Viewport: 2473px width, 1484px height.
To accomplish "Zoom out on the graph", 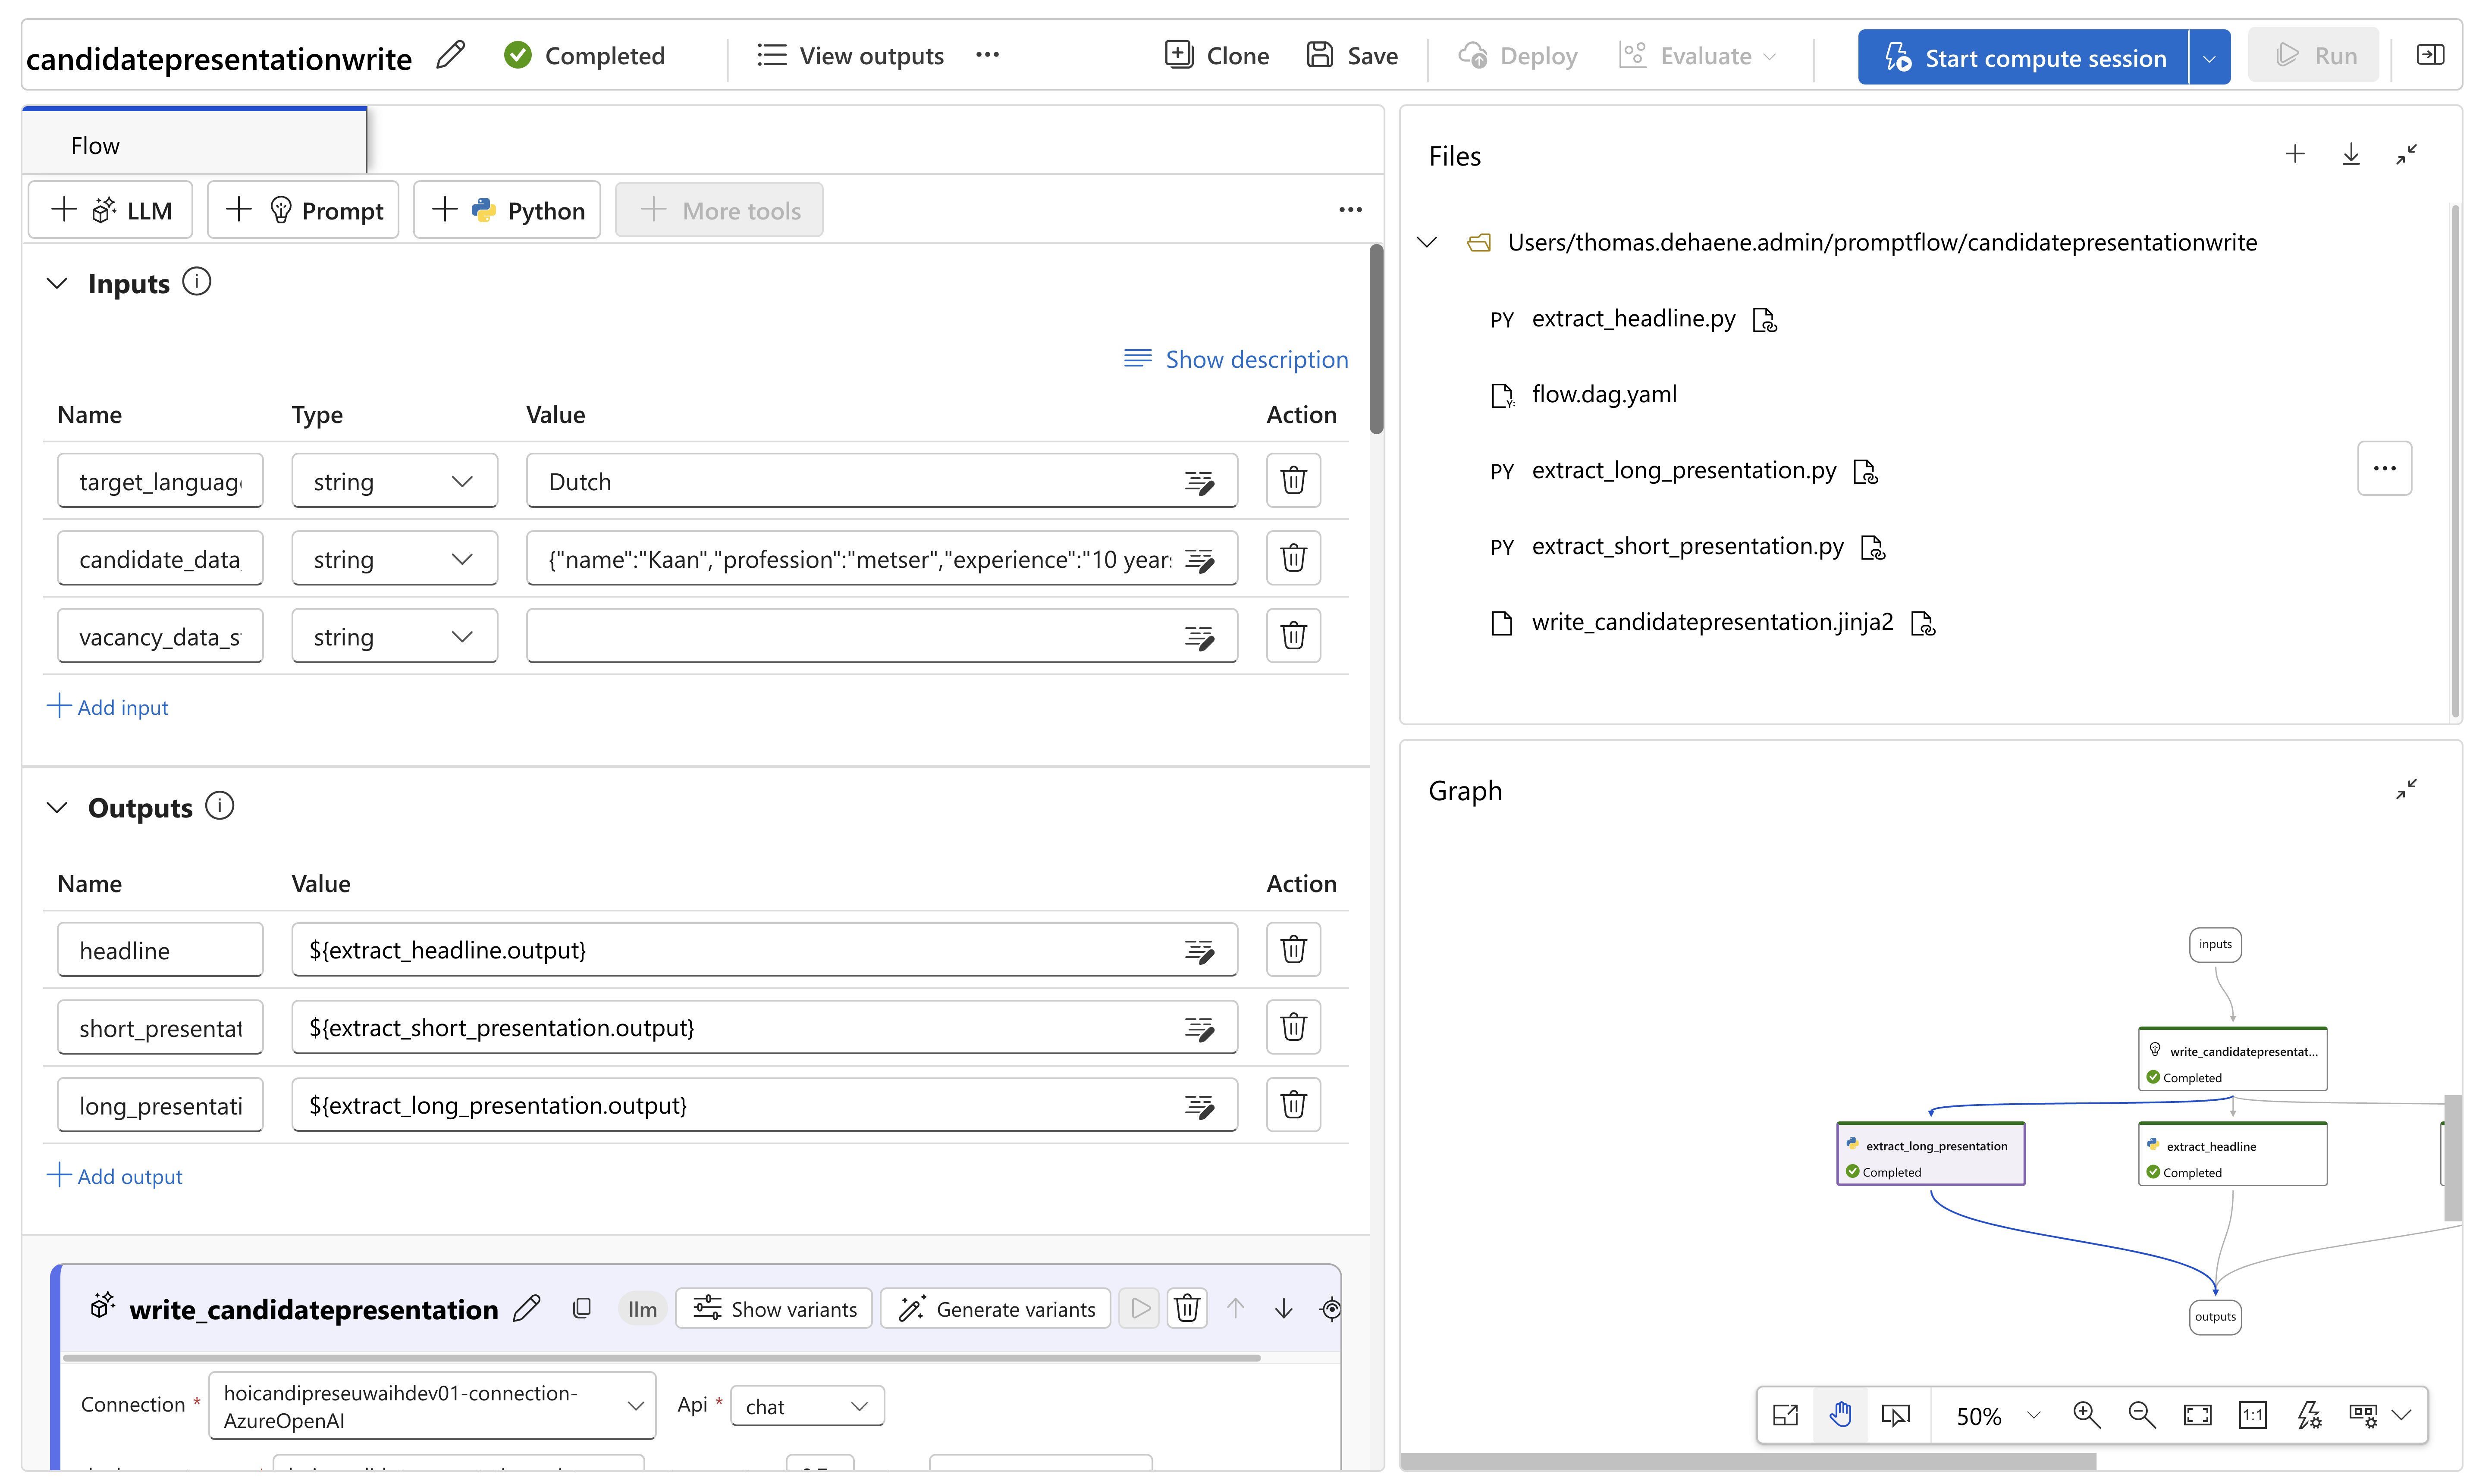I will coord(2142,1415).
